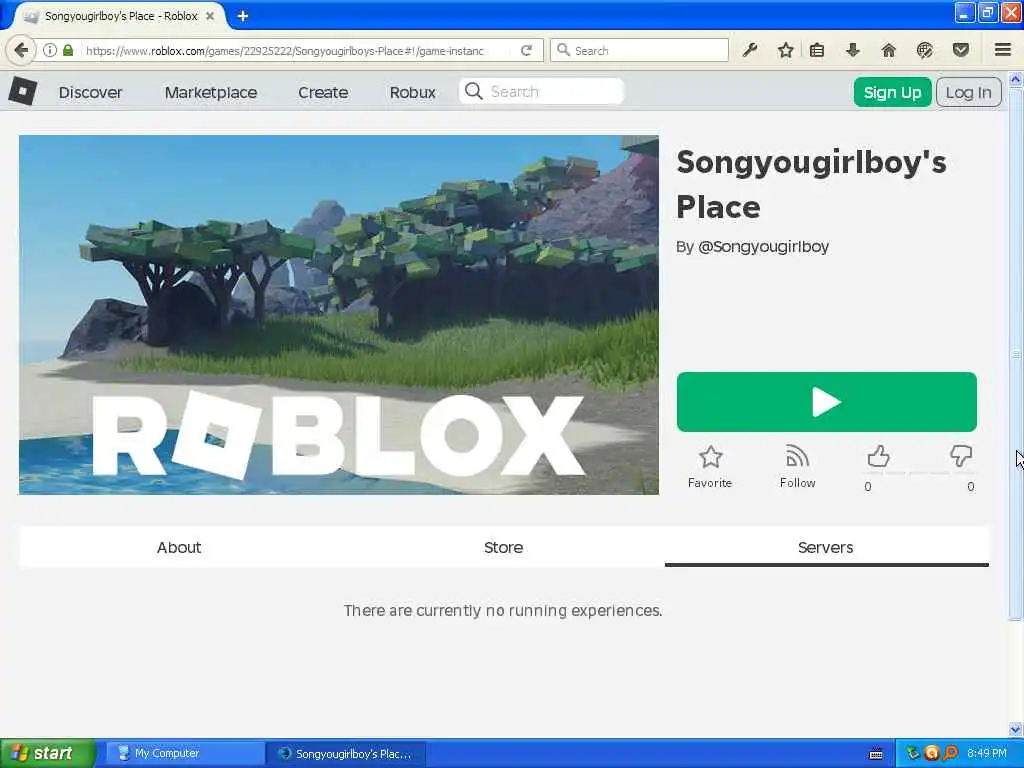The height and width of the screenshot is (768, 1024).
Task: Open the Discover menu item
Action: click(x=90, y=92)
